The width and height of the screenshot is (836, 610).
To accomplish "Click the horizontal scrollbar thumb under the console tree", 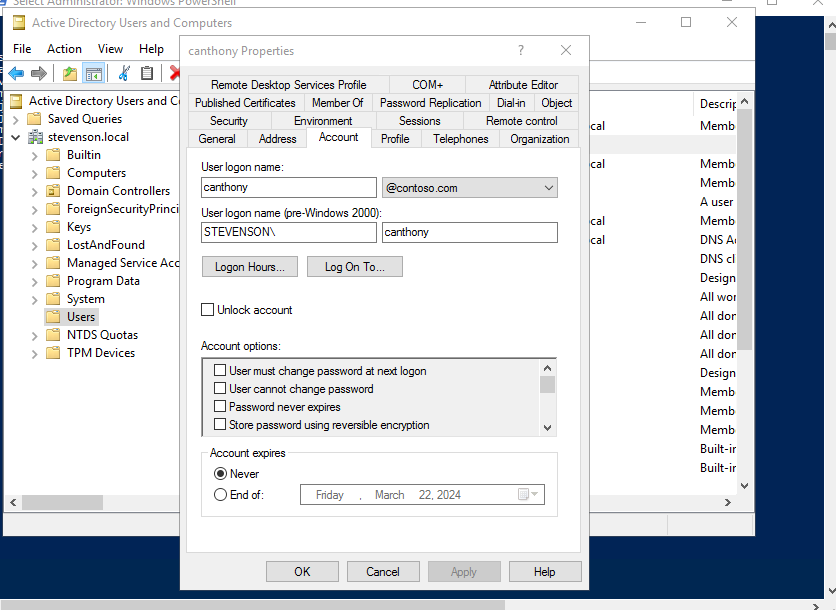I will point(62,502).
